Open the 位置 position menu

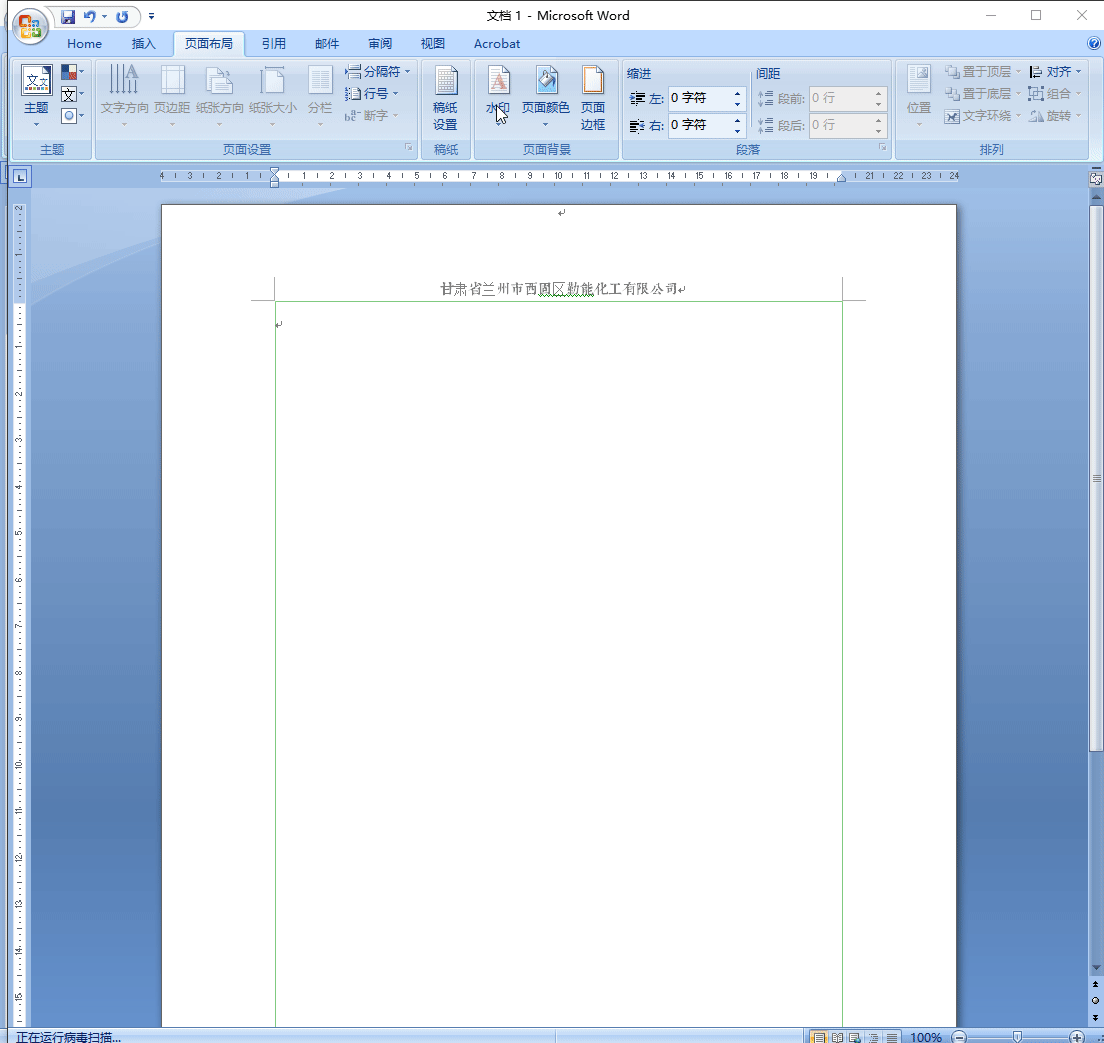(x=919, y=96)
